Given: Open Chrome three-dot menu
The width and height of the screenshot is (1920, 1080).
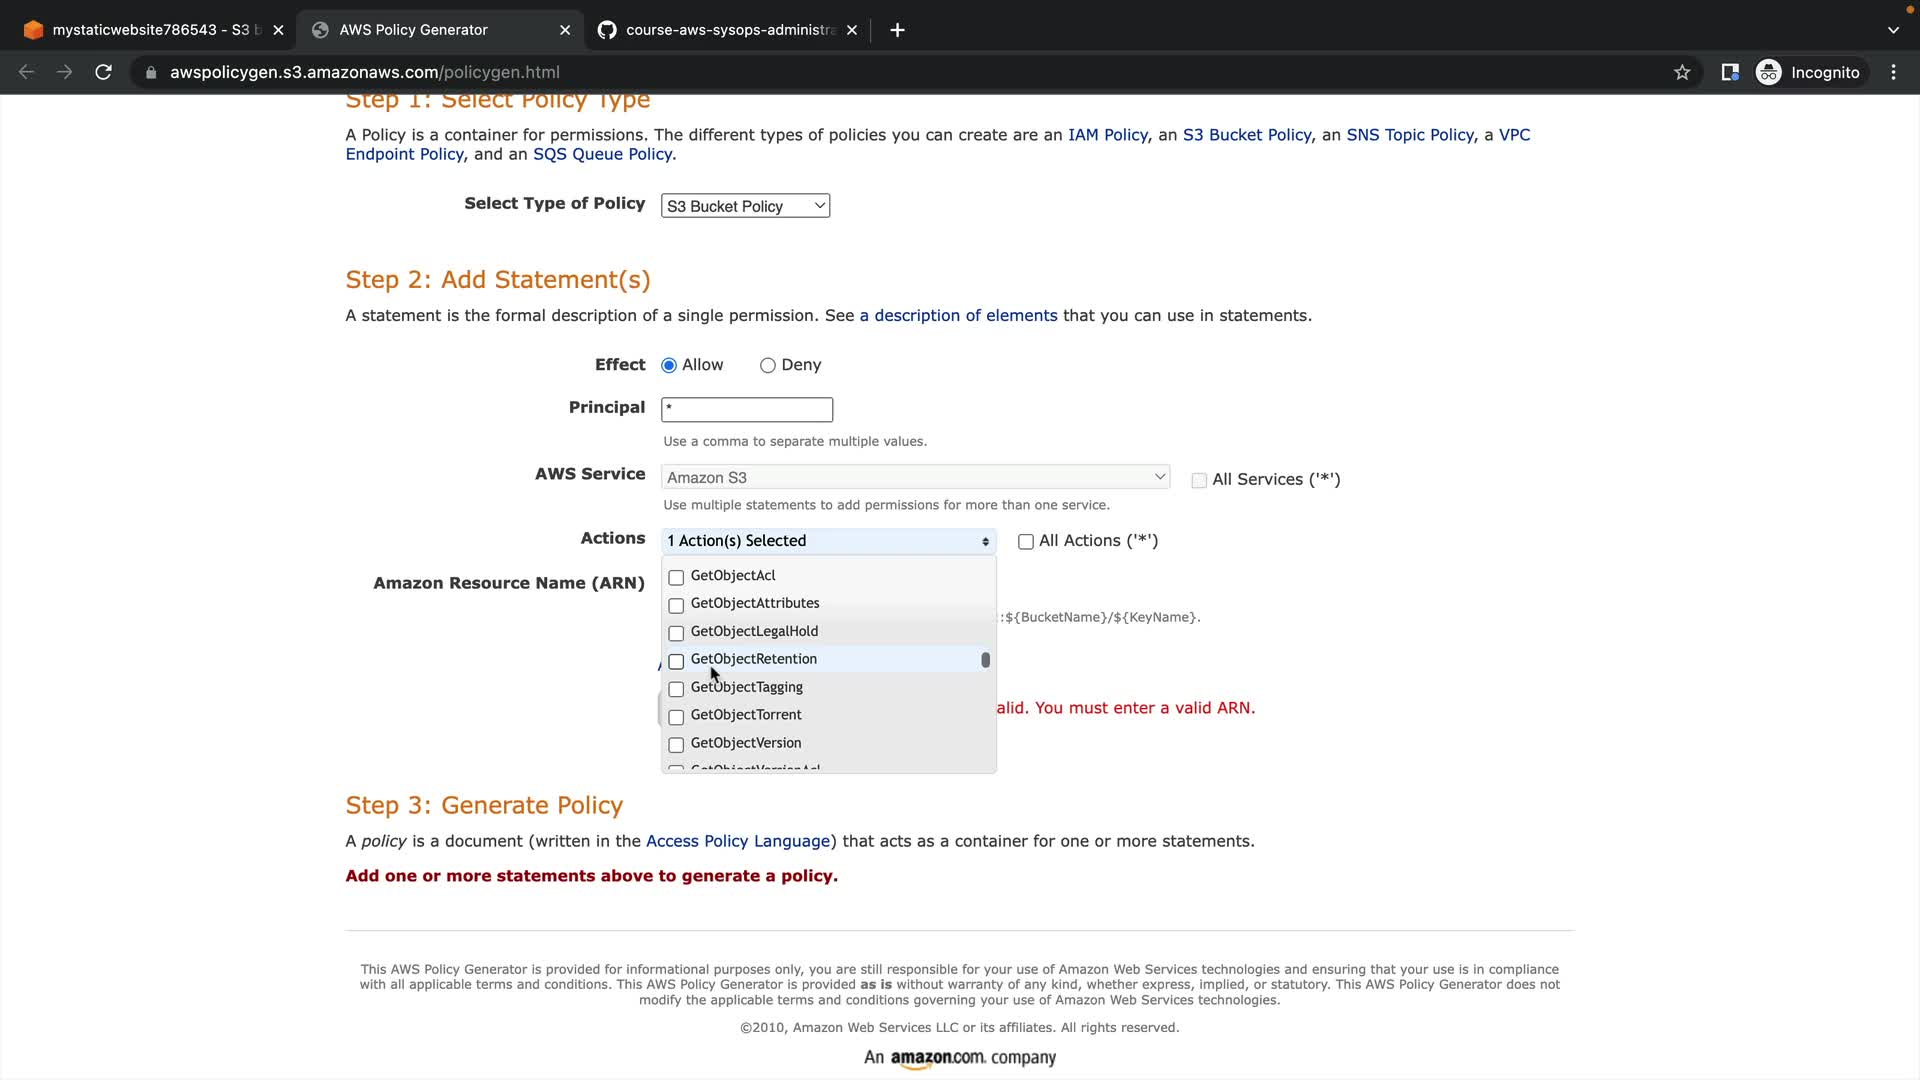Looking at the screenshot, I should (x=1893, y=72).
